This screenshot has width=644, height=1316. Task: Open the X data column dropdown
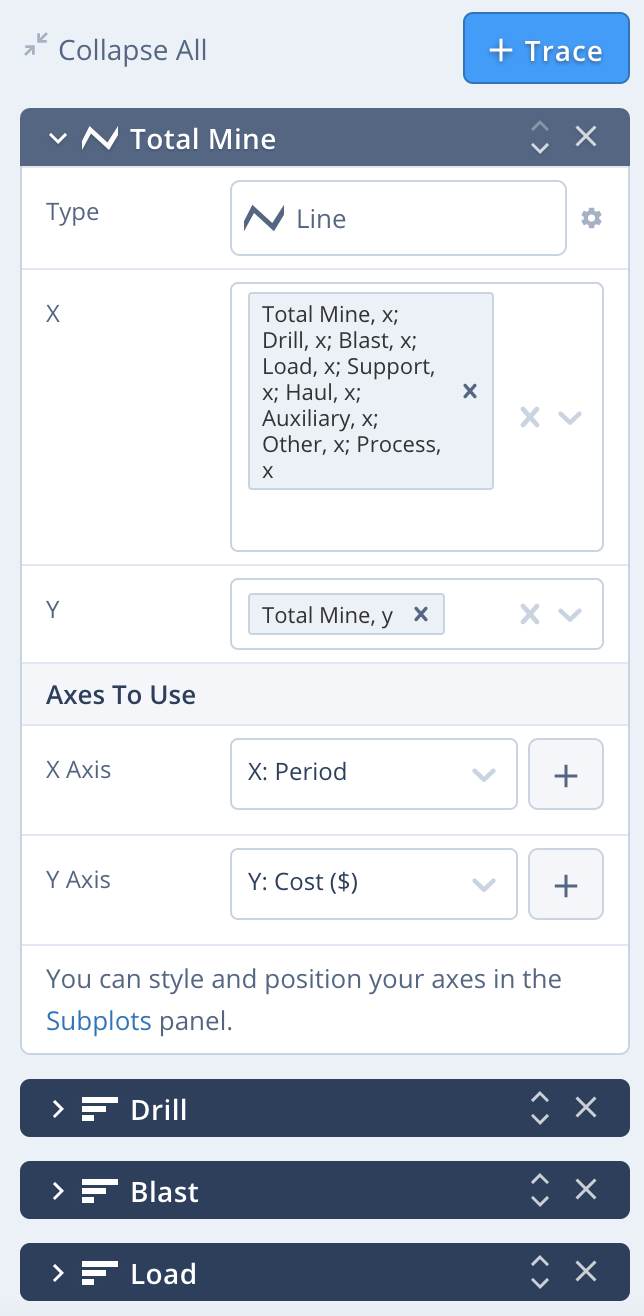point(570,417)
